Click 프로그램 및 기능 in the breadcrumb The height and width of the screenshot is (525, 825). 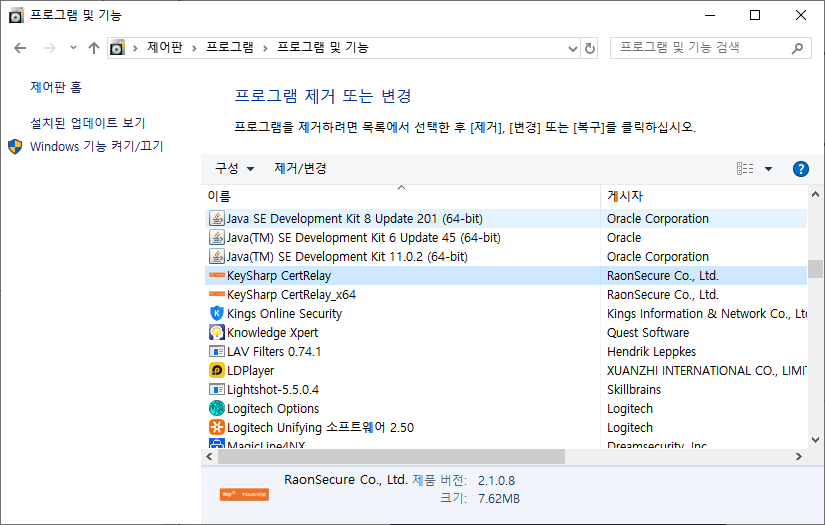tap(323, 47)
